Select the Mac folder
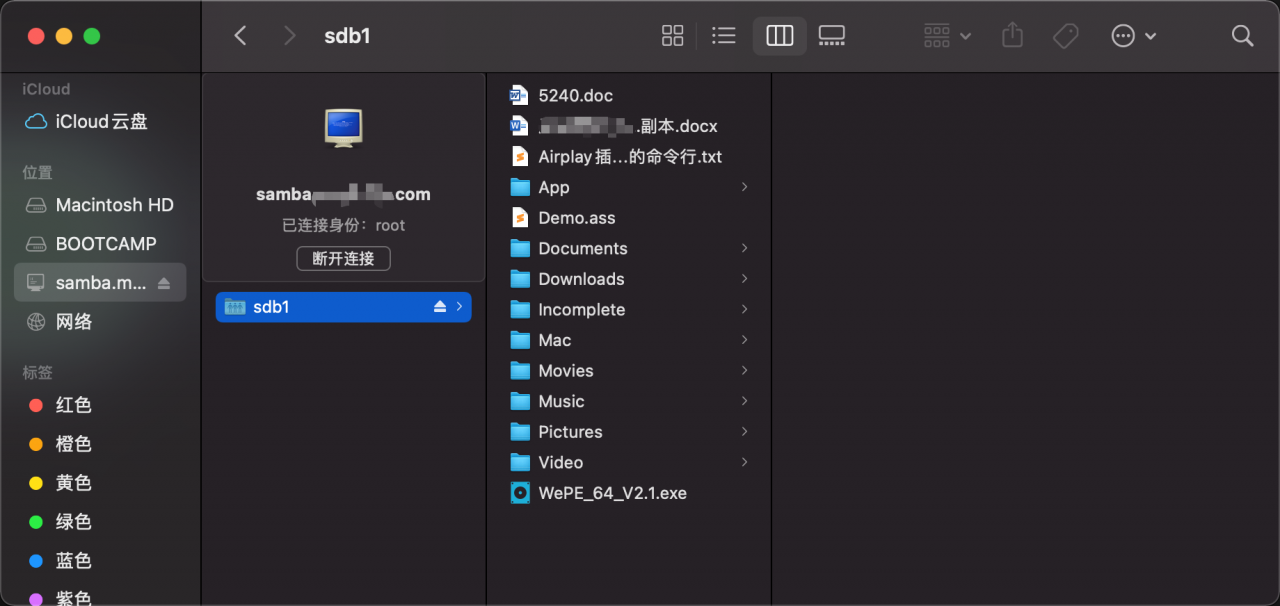 tap(629, 341)
